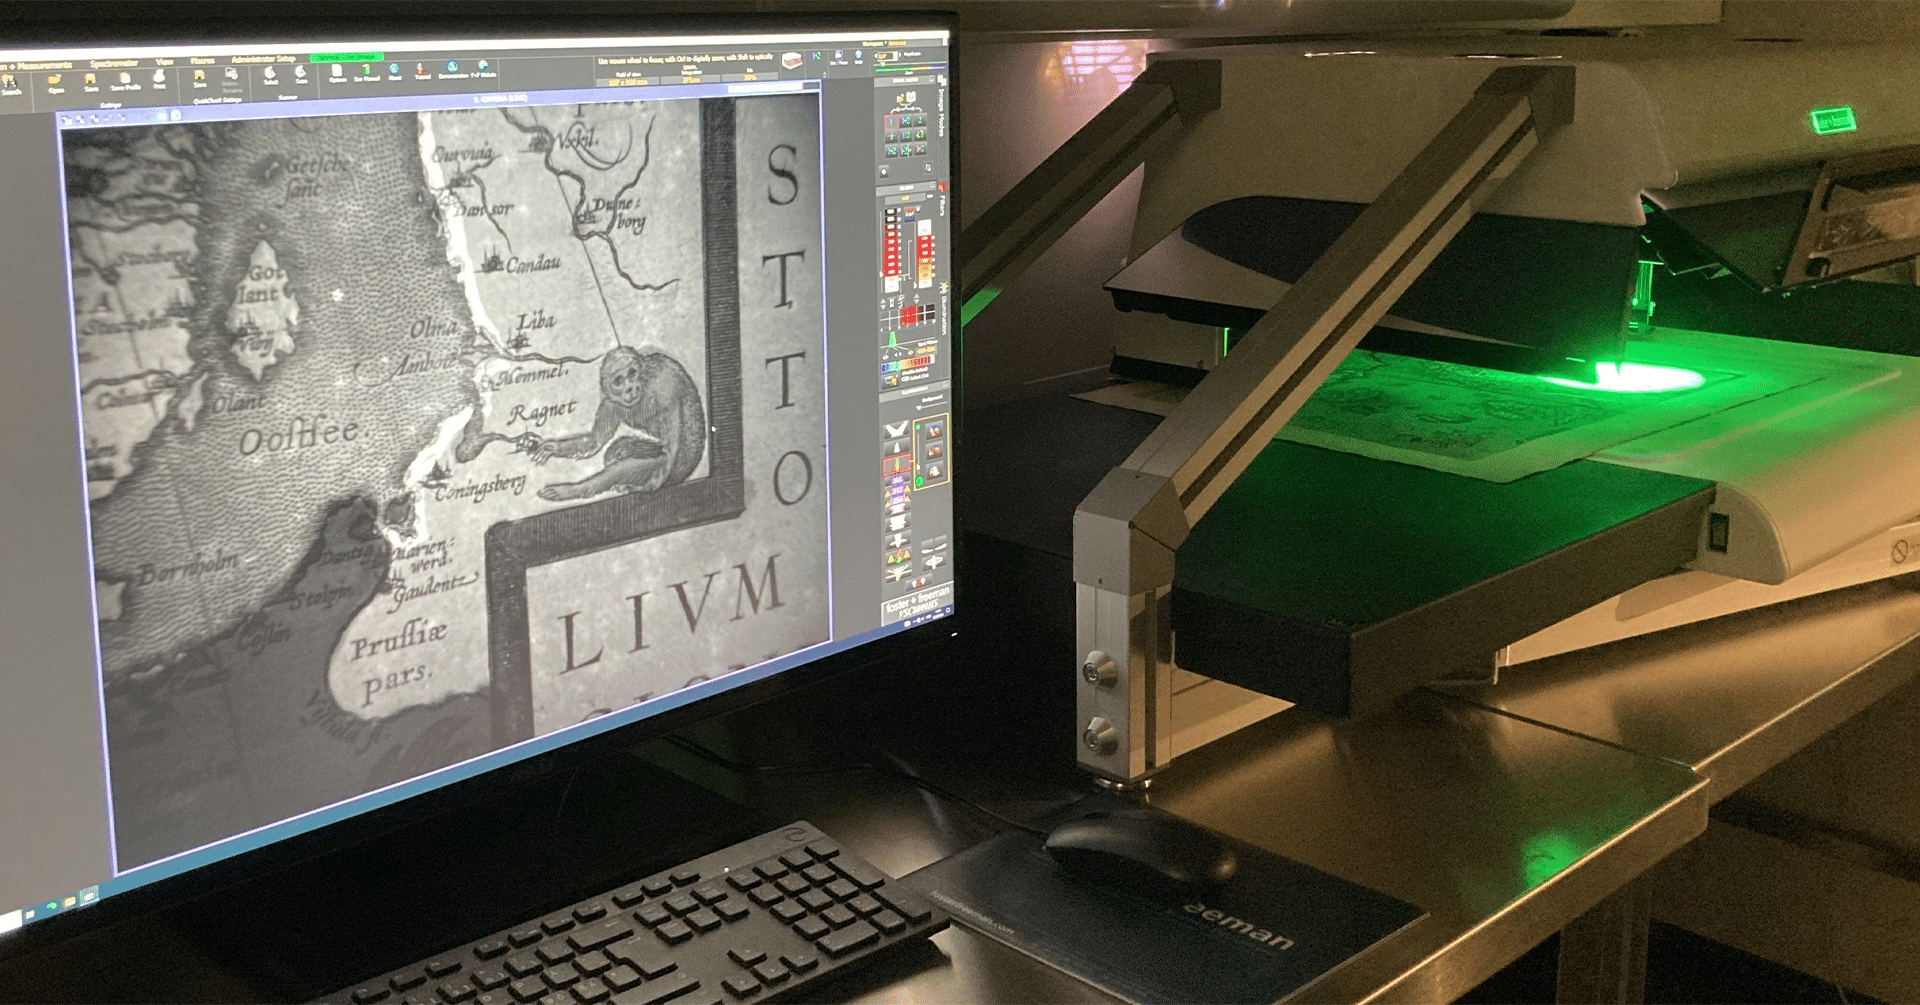Click the layered document sample icon
The image size is (1920, 1005).
[x=792, y=60]
